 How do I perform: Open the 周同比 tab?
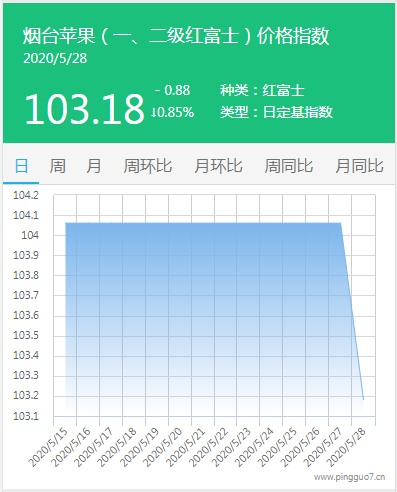click(289, 166)
